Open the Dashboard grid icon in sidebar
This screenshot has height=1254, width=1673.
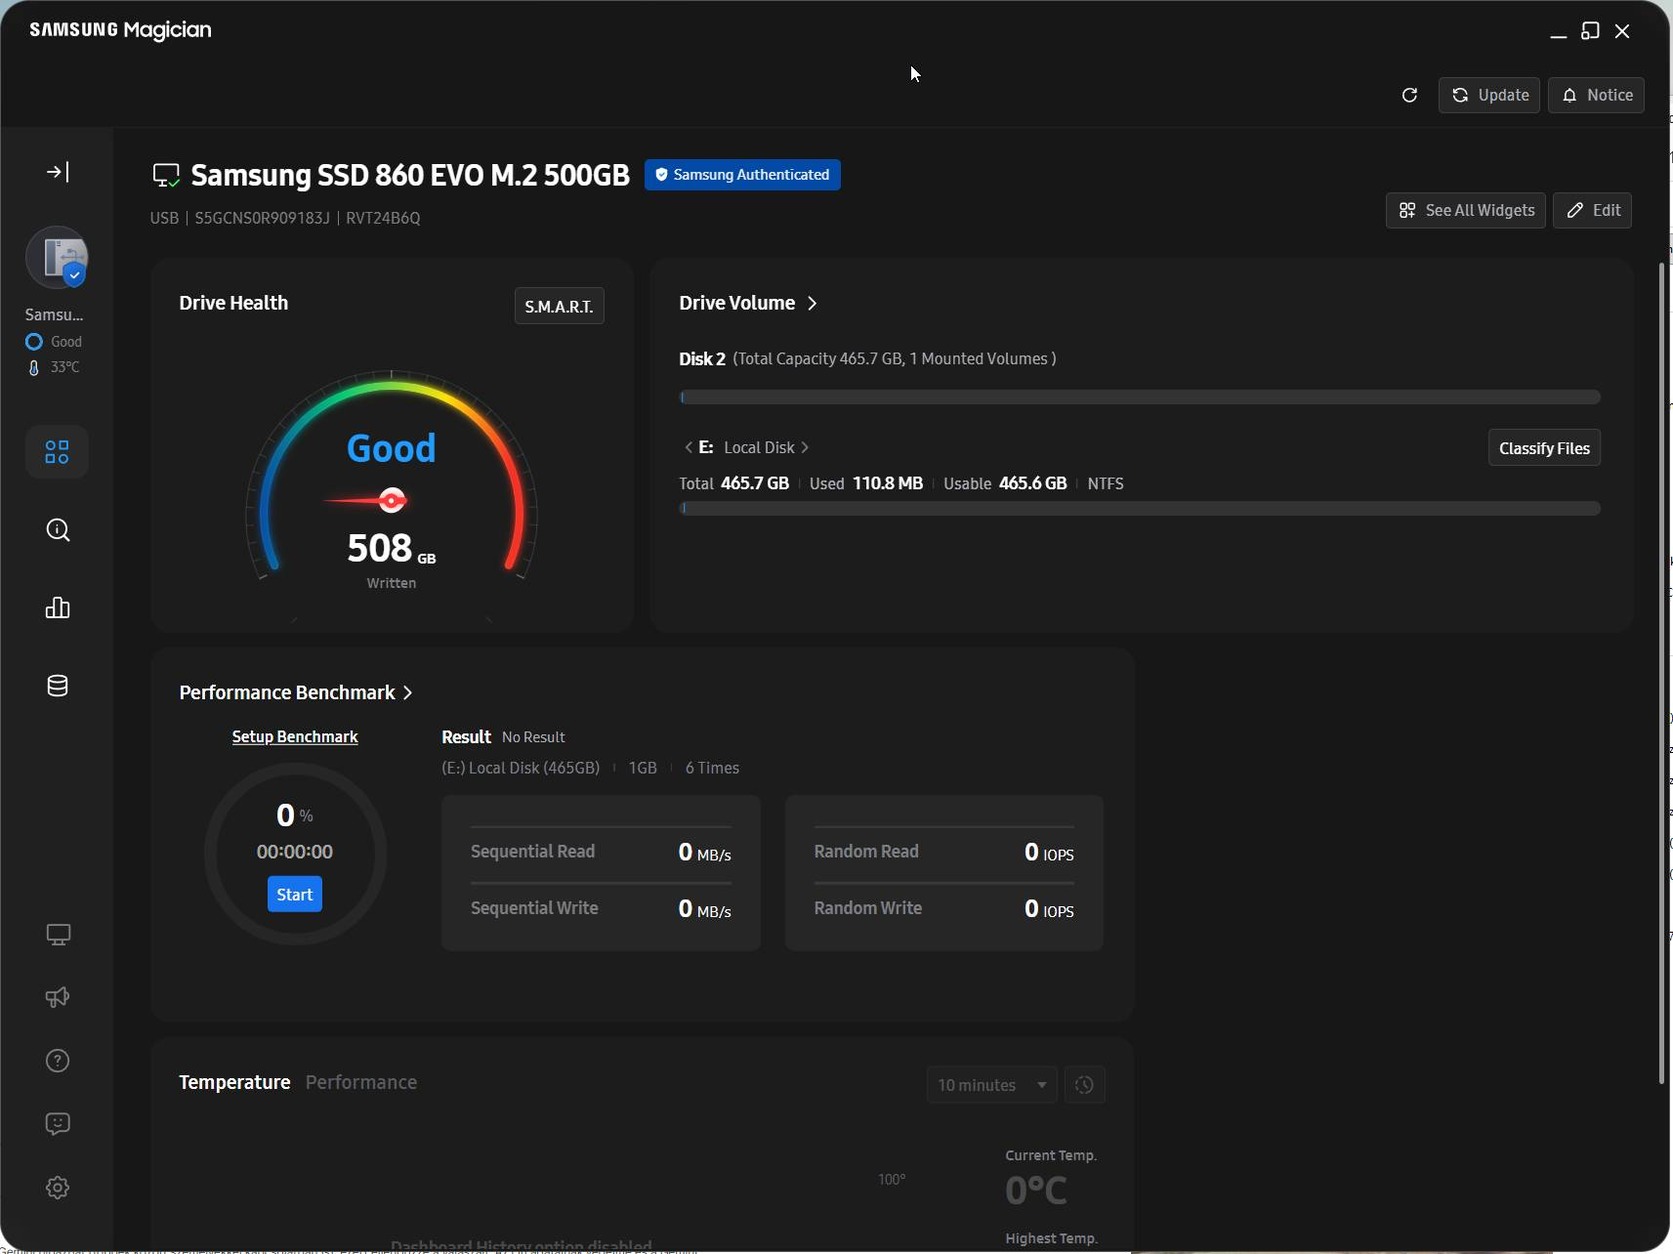(57, 452)
